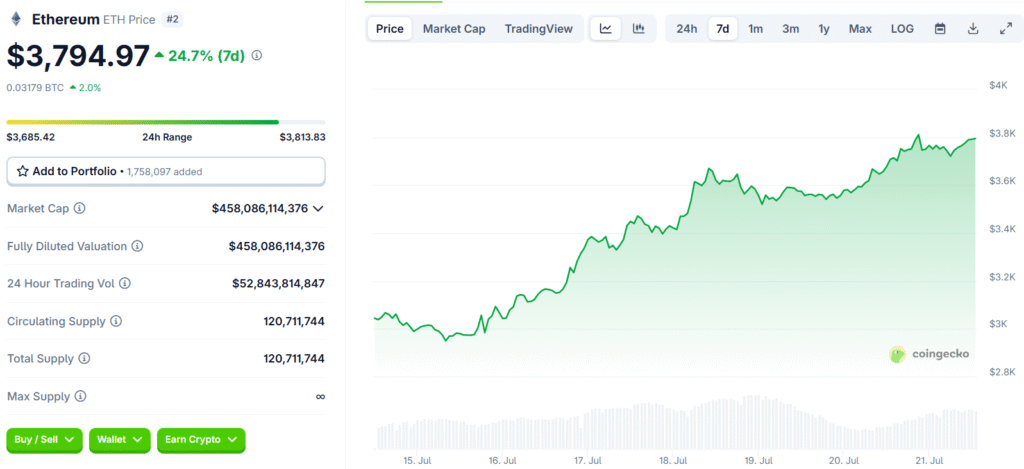Show the Max Supply info icon
1024x469 pixels.
[80, 396]
